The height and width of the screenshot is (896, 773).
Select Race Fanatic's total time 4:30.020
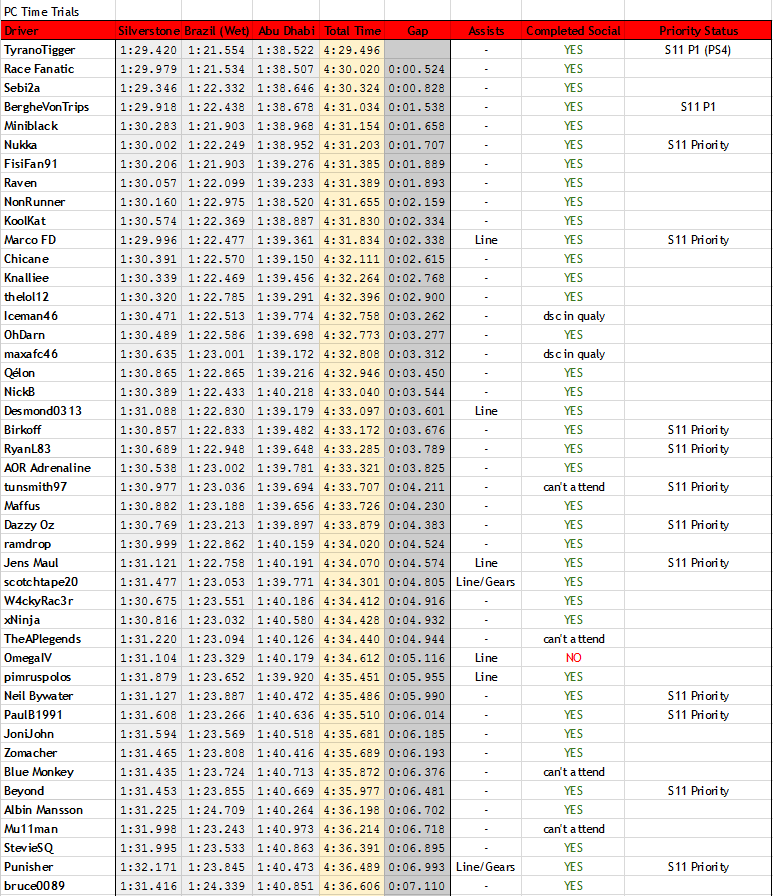[x=352, y=69]
